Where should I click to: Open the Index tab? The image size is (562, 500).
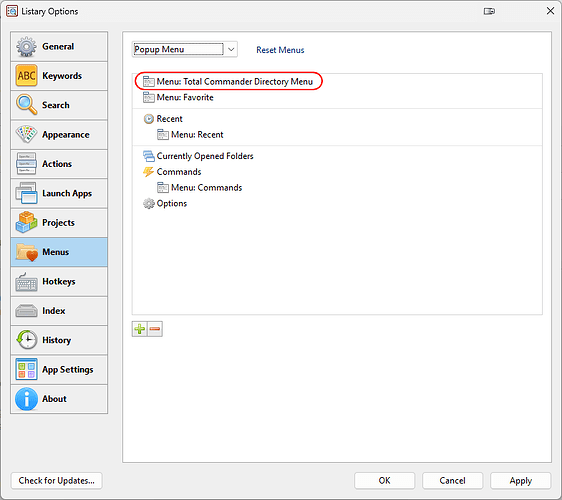pyautogui.click(x=59, y=311)
